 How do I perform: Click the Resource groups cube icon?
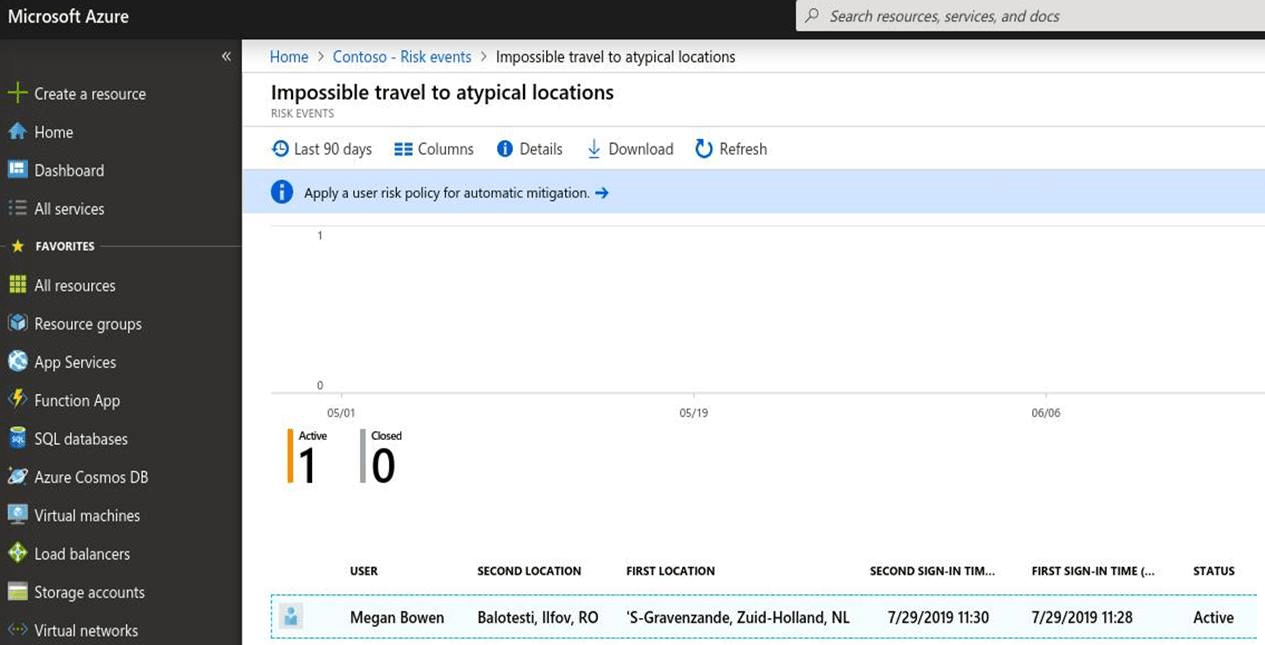(17, 323)
